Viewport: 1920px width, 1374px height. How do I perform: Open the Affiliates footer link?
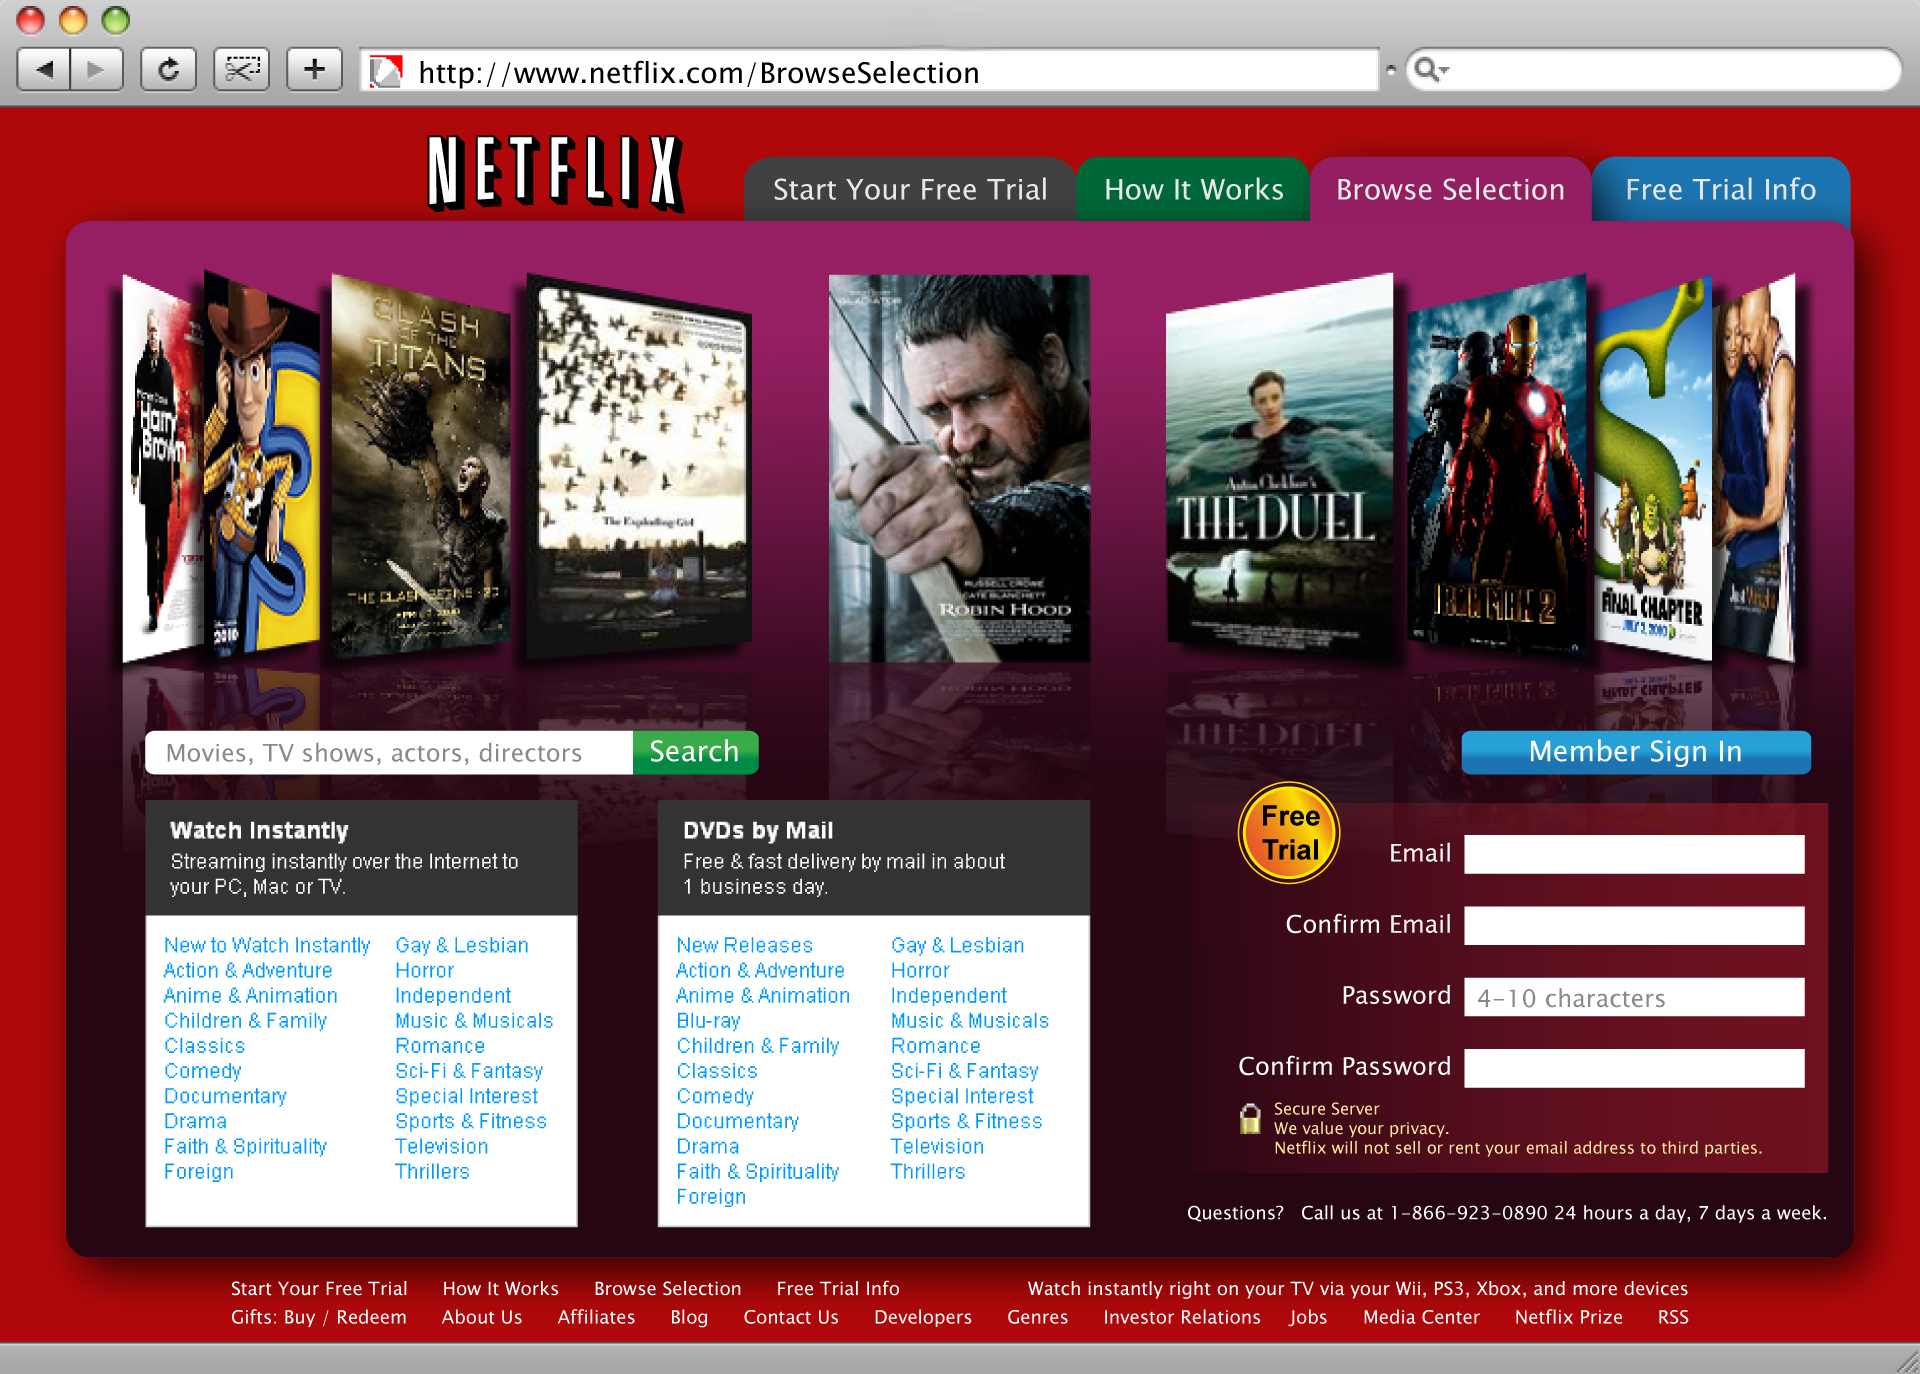pyautogui.click(x=596, y=1317)
